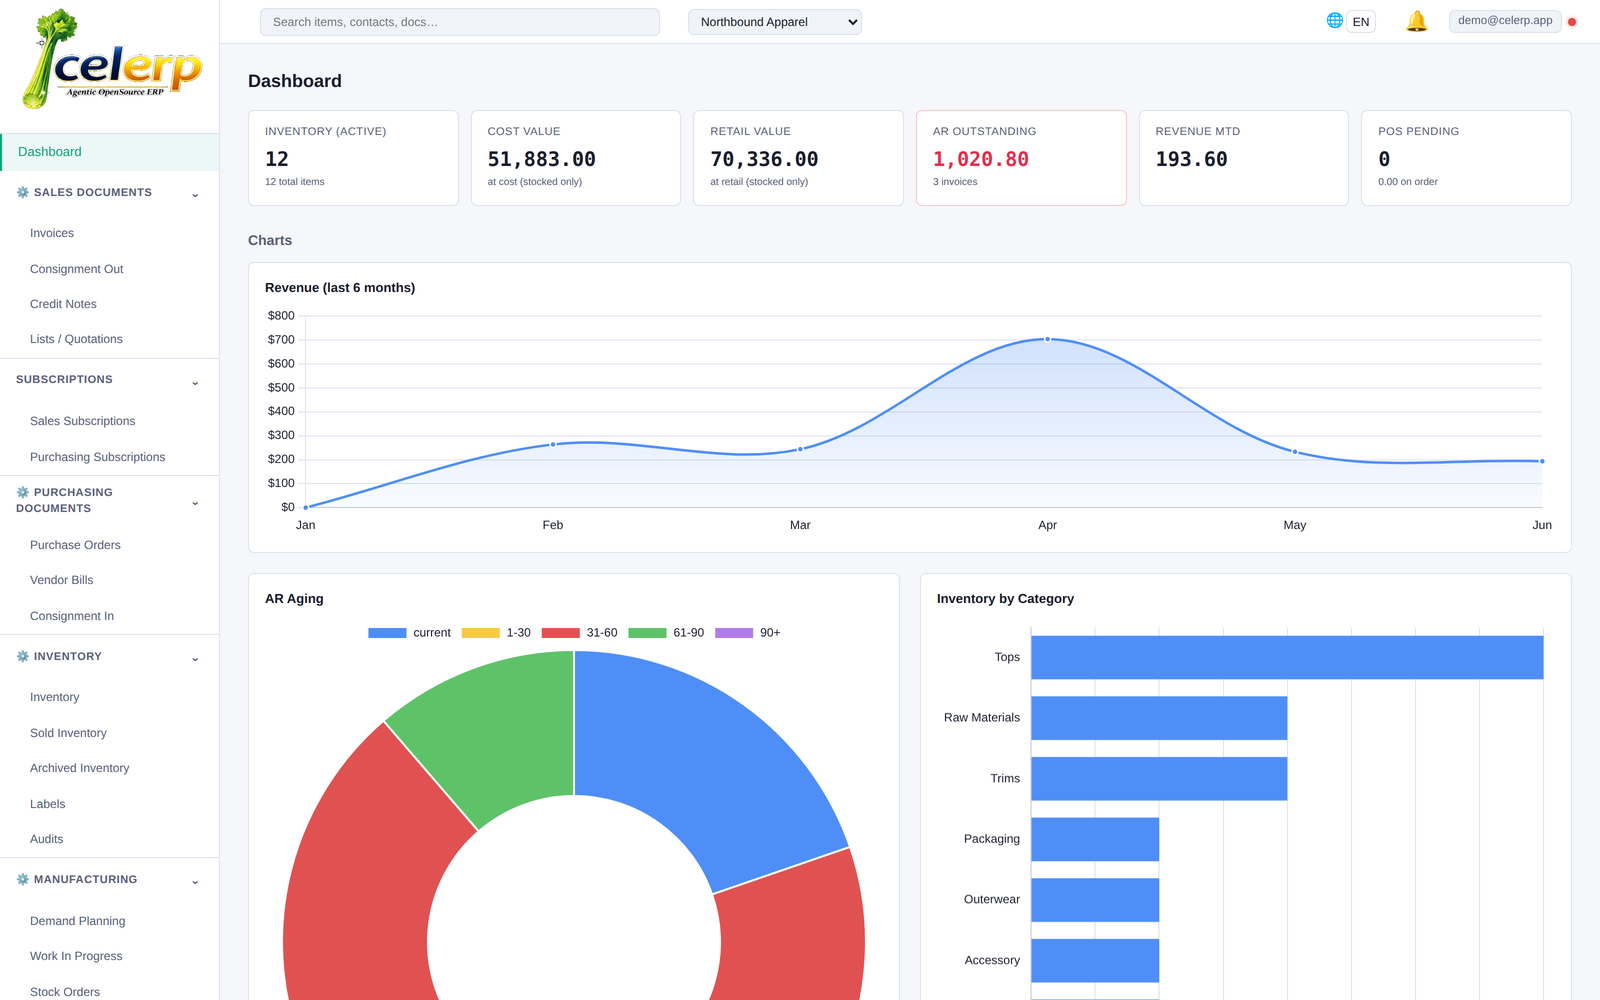The image size is (1600, 1000).
Task: Click the Trims bar in category chart
Action: pyautogui.click(x=1159, y=778)
